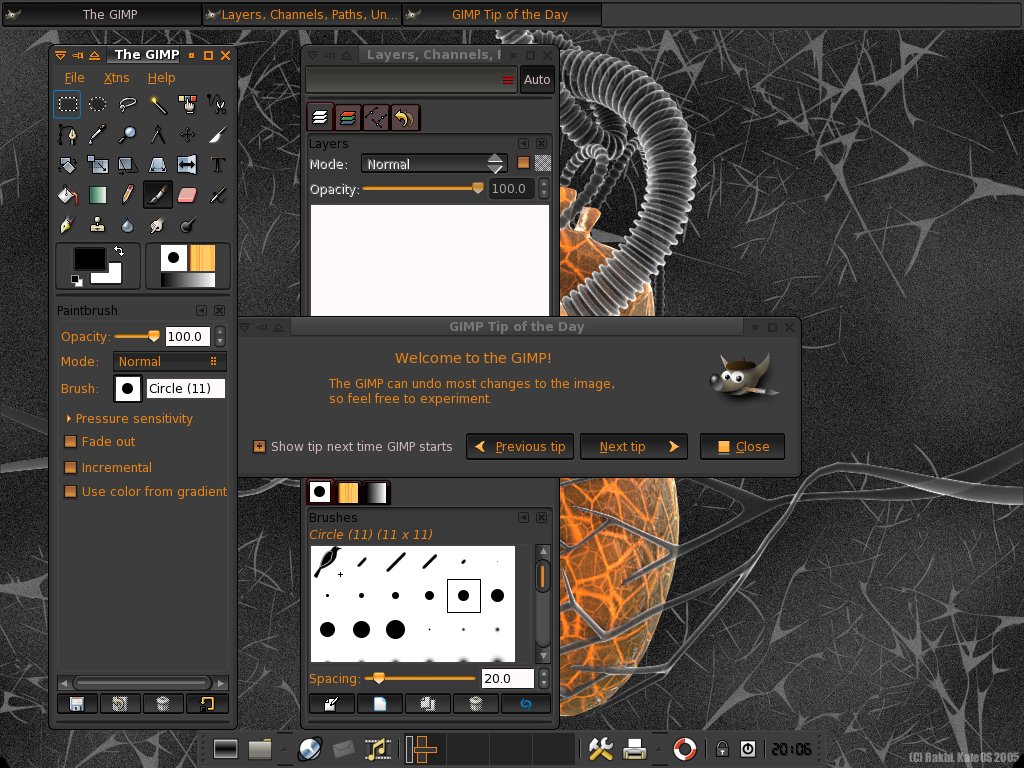Select the Dodge/Burn tool
Screen dimensions: 1024x768
coord(187,225)
